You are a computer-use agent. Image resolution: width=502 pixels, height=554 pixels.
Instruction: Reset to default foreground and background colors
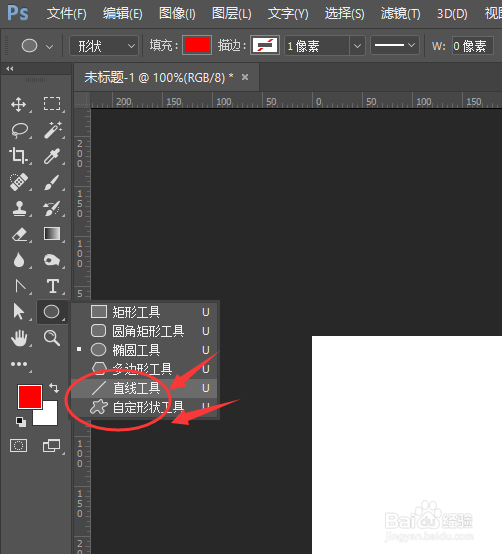click(21, 422)
